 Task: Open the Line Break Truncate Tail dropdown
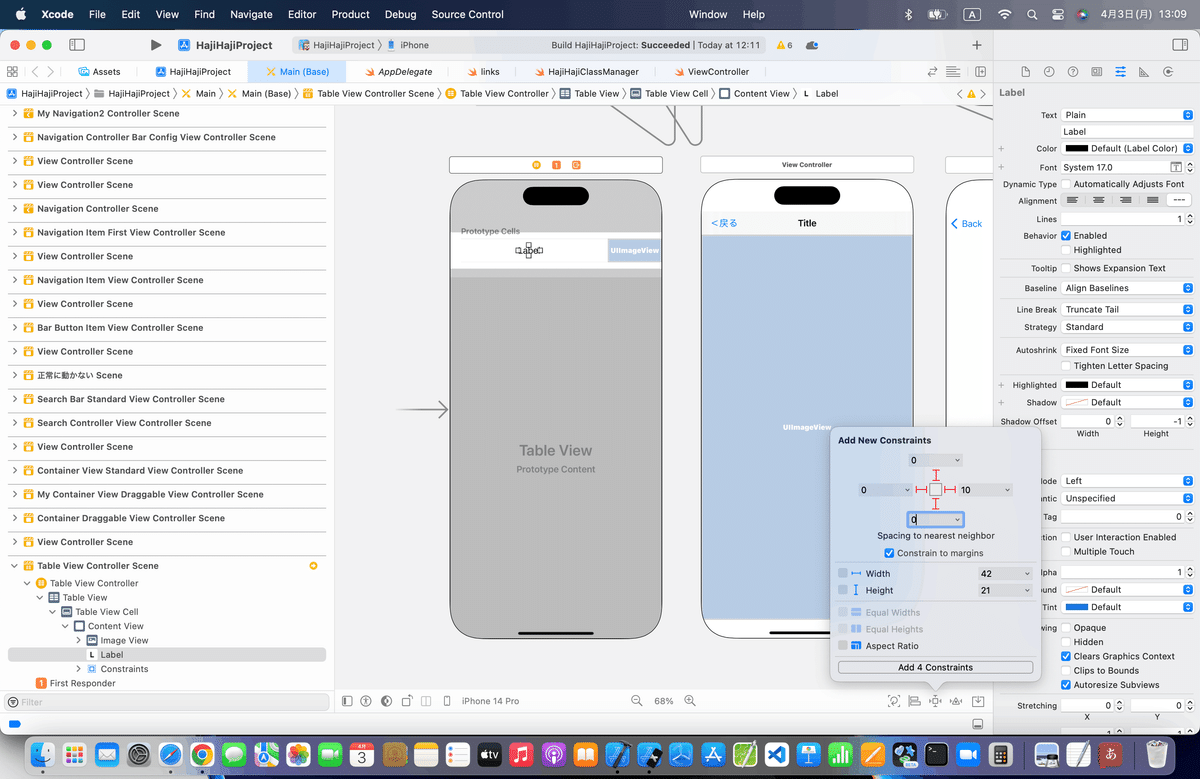(x=1127, y=309)
